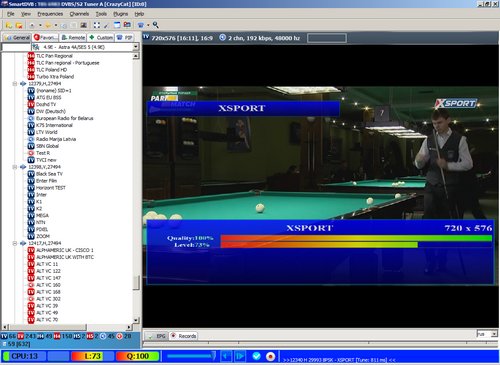This screenshot has height=365, width=500.
Task: Open the dropdown arrow beside TV-screen icon
Action: click(148, 25)
